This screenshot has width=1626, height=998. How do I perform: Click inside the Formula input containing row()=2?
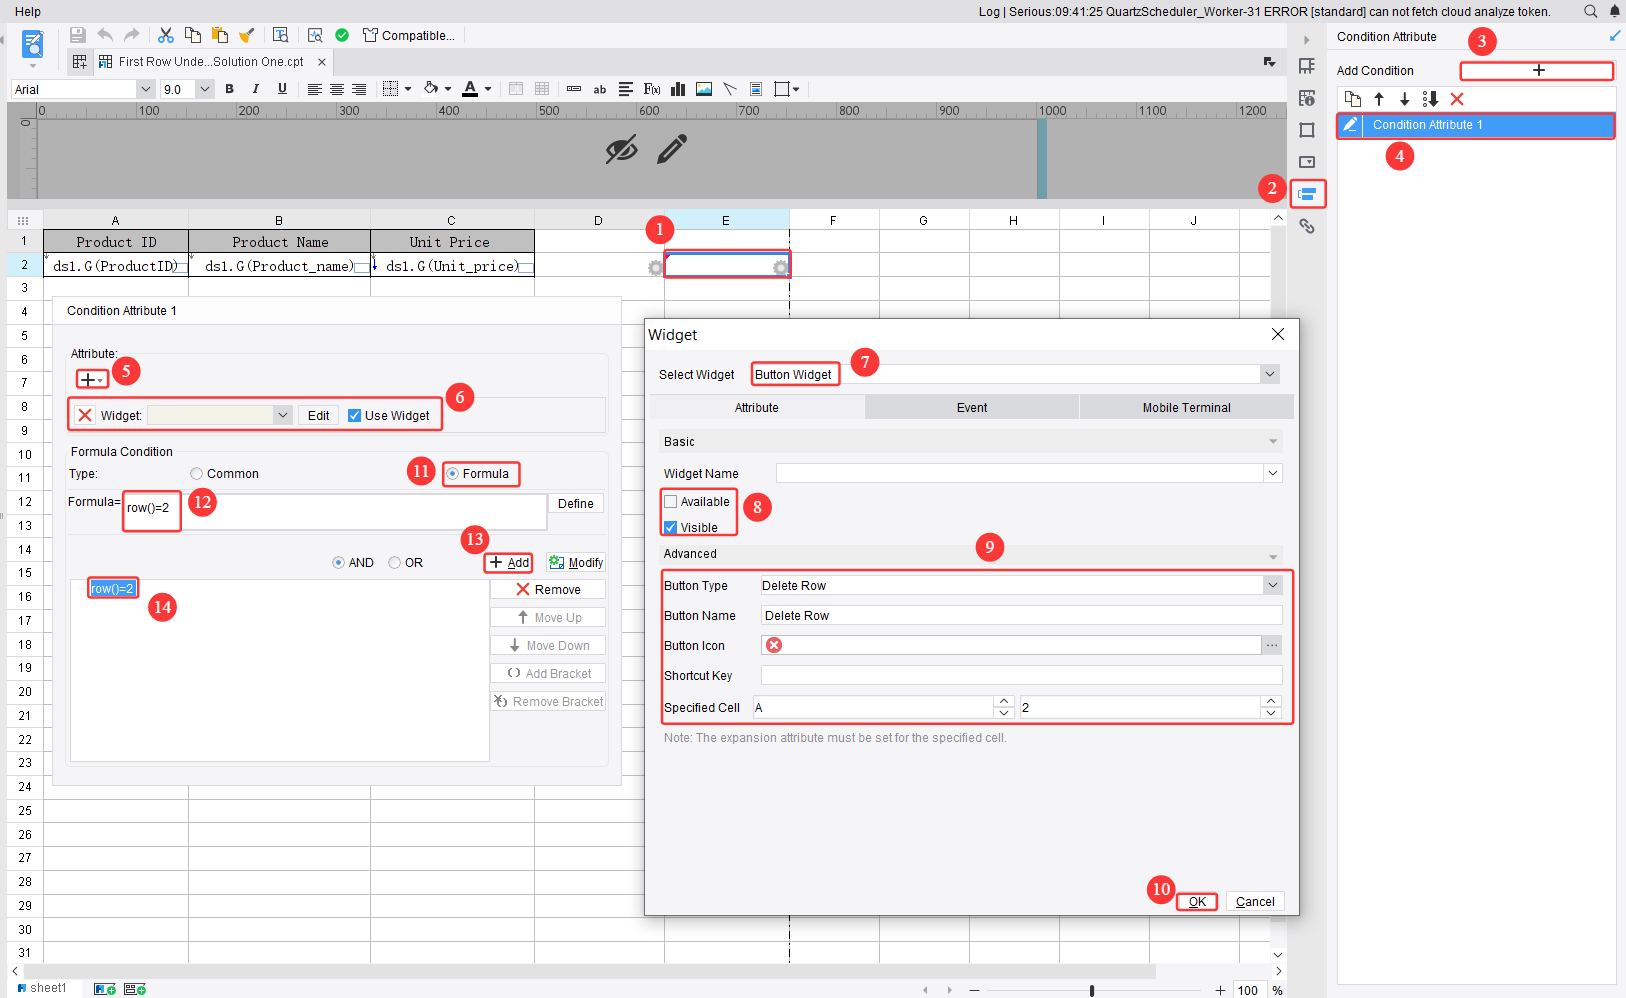[151, 511]
